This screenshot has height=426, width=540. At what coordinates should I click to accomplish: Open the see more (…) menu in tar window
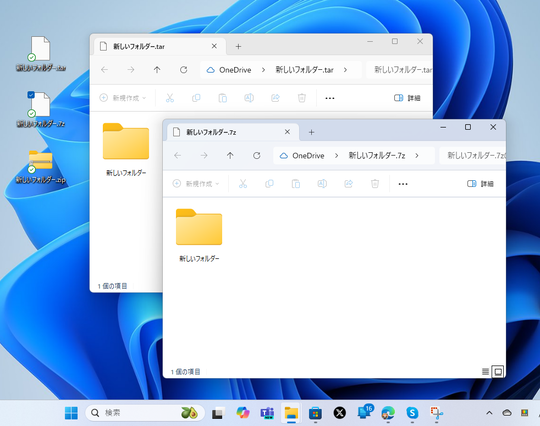click(x=330, y=98)
